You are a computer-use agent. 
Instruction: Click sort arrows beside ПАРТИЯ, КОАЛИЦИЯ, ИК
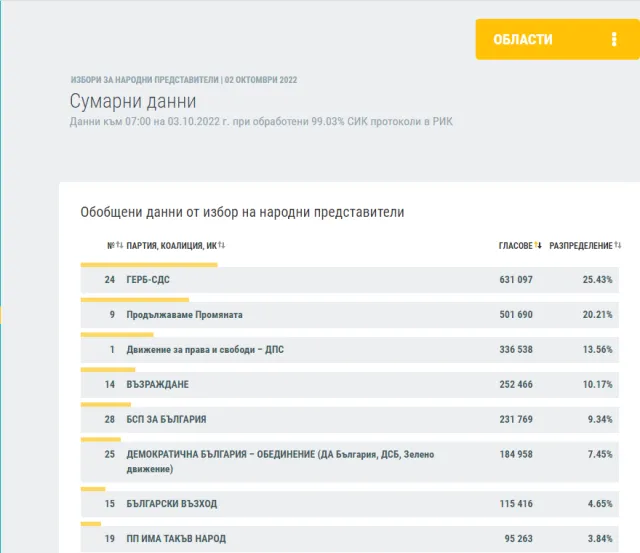(x=222, y=245)
